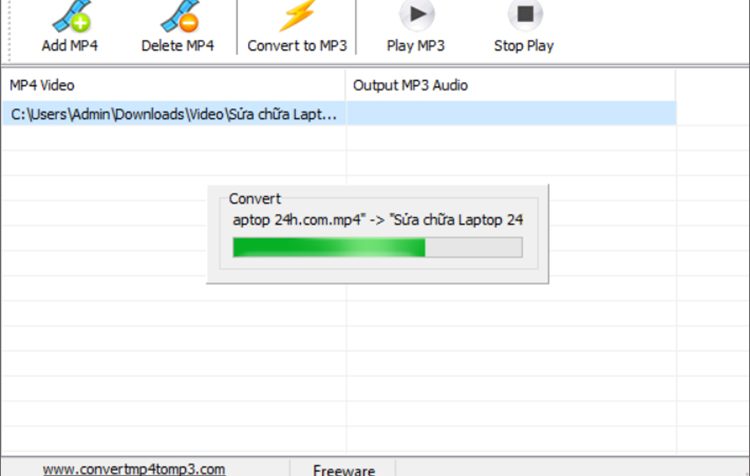750x476 pixels.
Task: Click the conversion filename text in the dialog
Action: pyautogui.click(x=377, y=220)
